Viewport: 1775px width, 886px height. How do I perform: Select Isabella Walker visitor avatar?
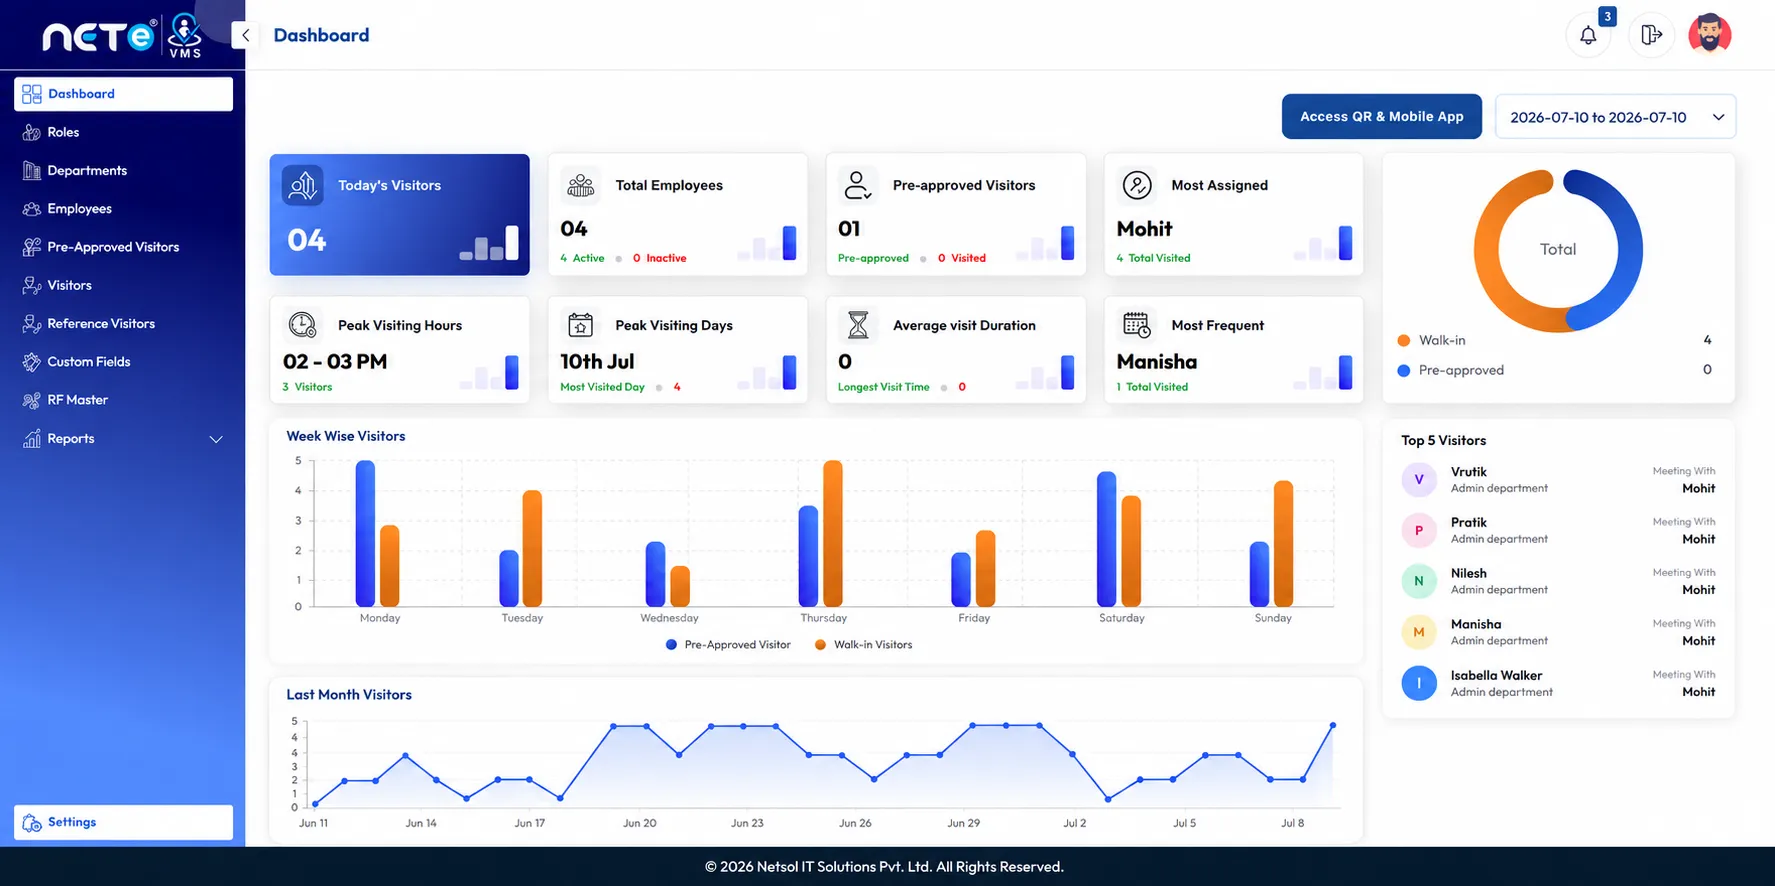1418,684
